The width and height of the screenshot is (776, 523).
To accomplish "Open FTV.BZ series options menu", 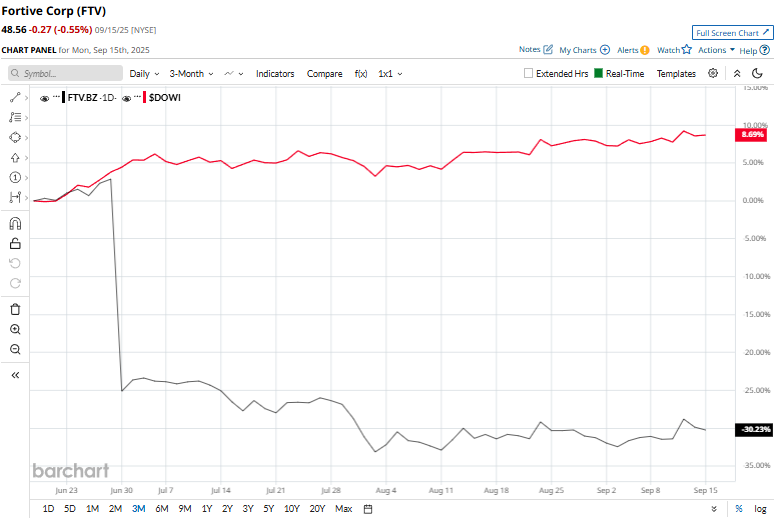I will tap(56, 96).
